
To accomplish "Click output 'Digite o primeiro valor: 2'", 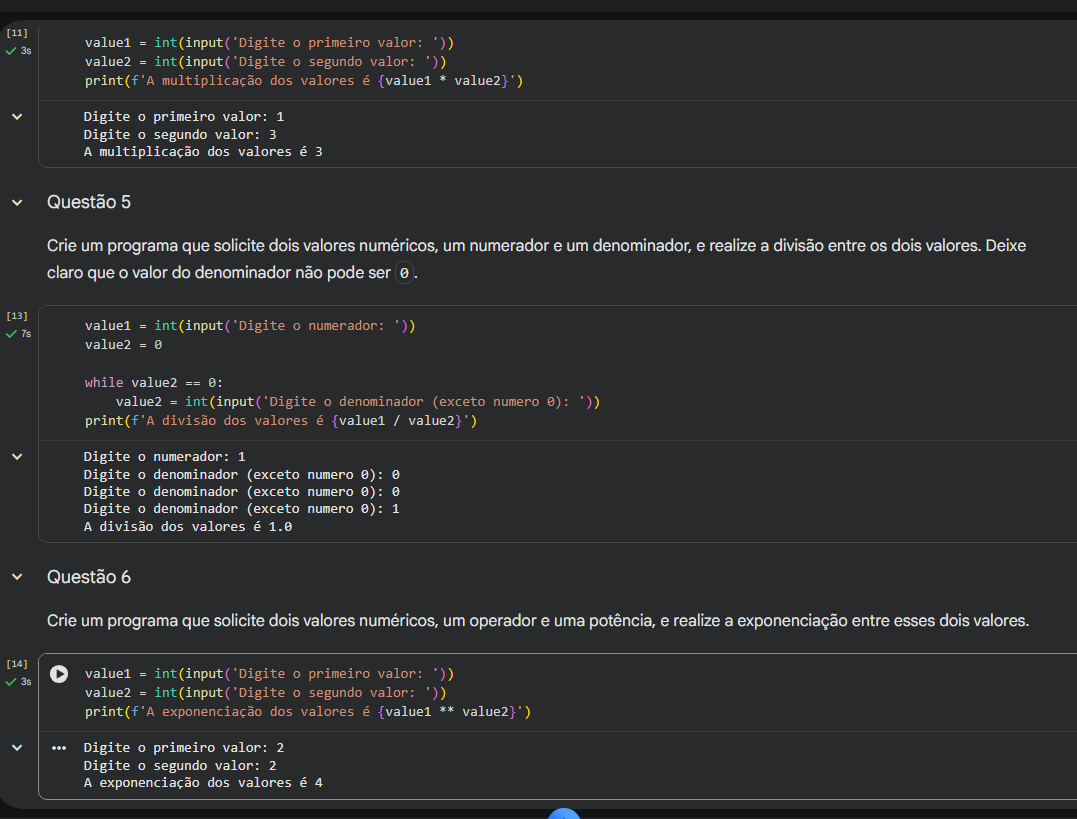I will coord(184,748).
